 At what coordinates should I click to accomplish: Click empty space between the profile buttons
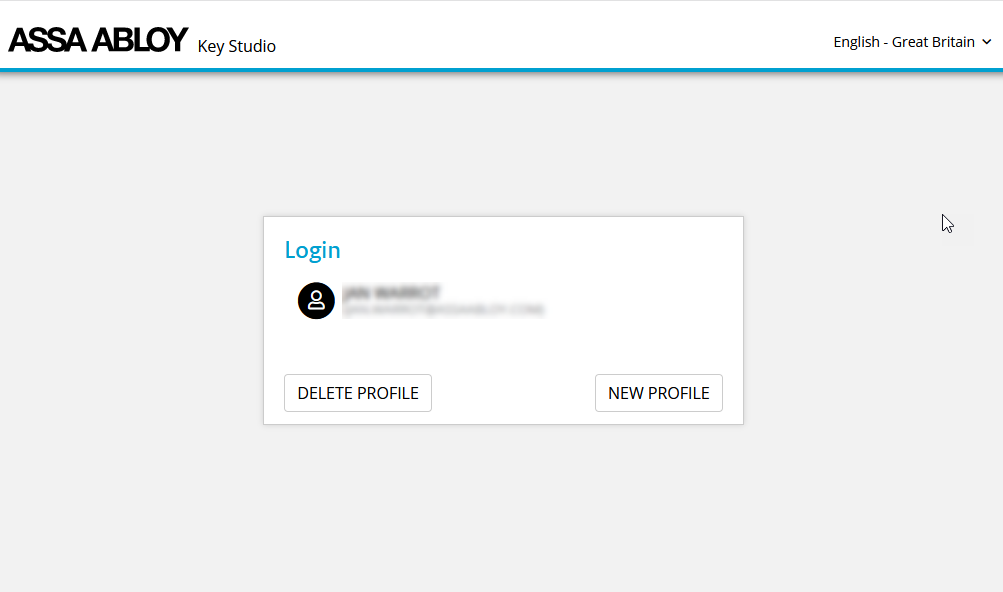coord(512,393)
